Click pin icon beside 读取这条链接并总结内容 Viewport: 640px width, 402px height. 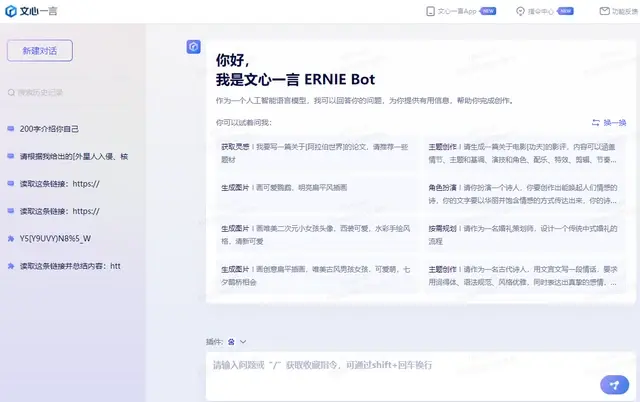11,266
